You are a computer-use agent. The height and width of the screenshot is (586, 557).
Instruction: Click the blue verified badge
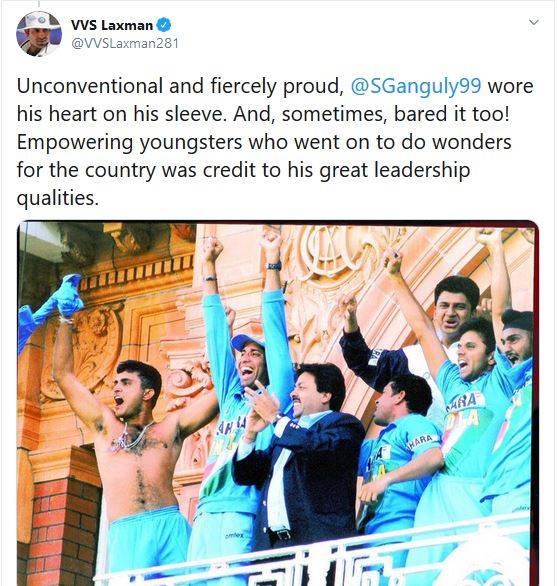[x=164, y=25]
